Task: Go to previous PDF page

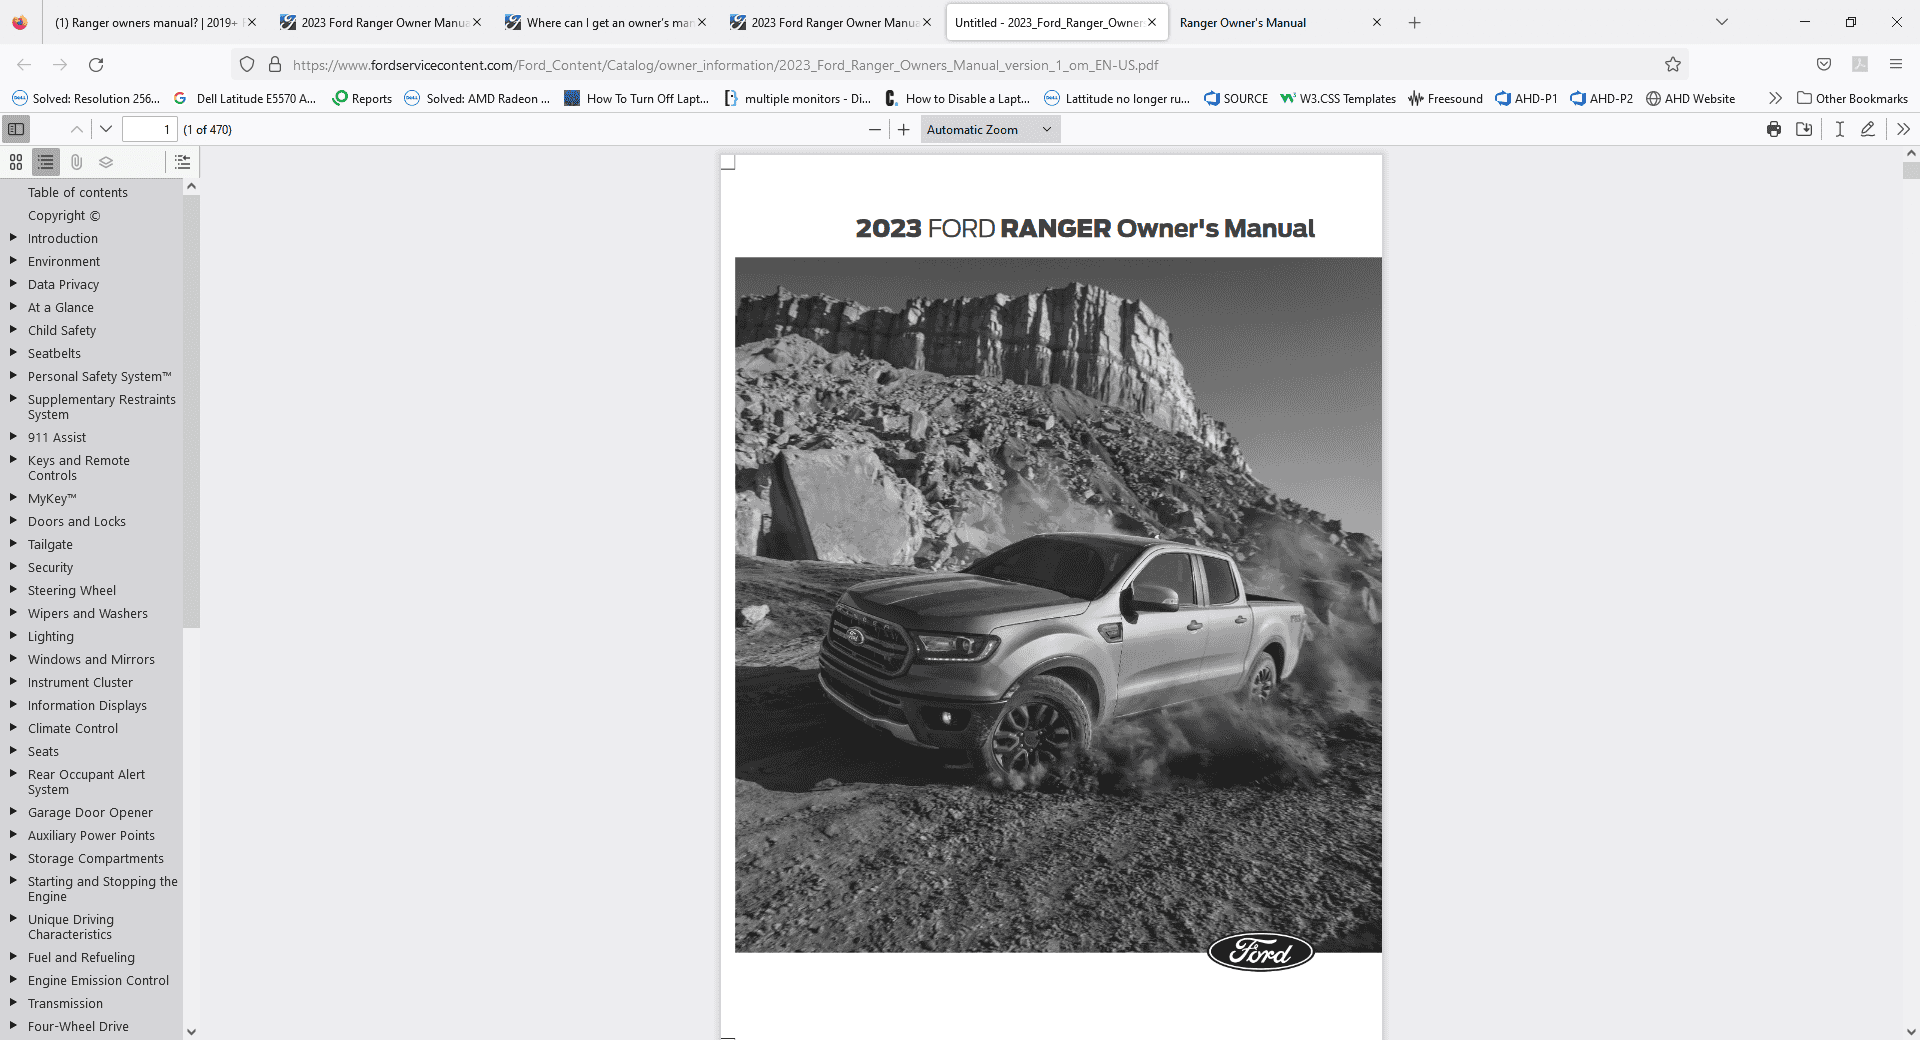Action: click(x=76, y=129)
